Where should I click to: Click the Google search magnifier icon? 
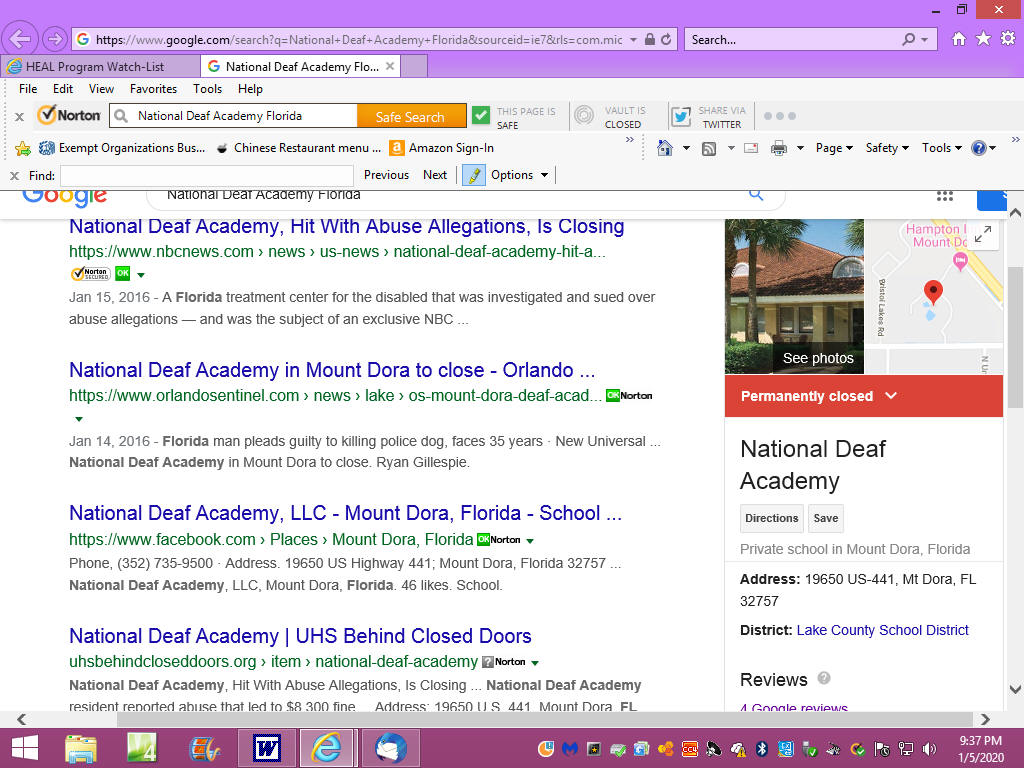756,194
